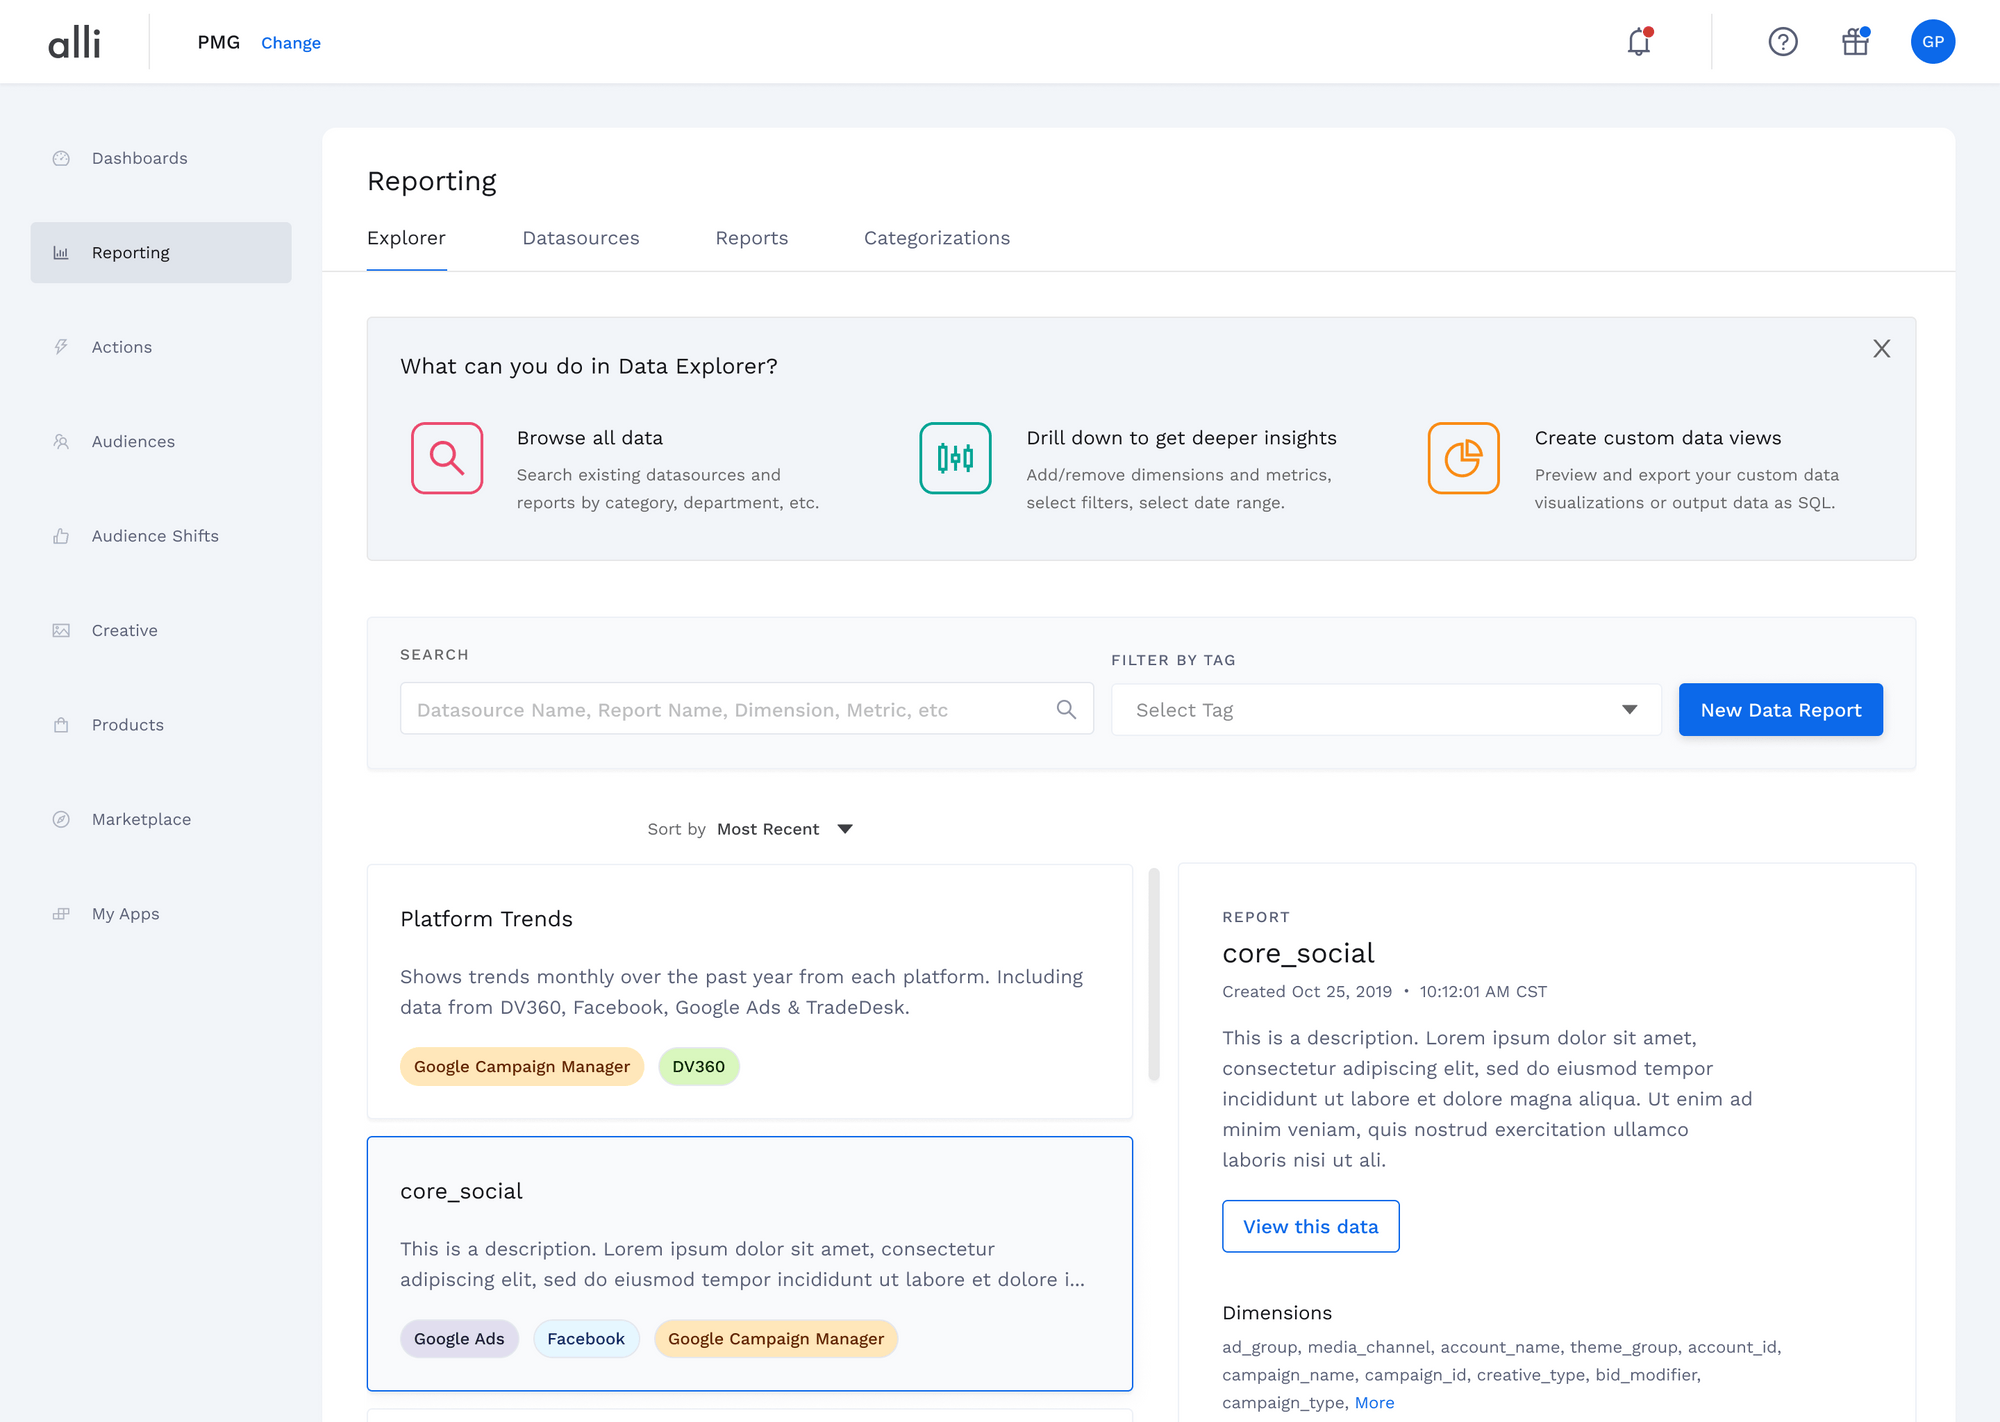Screen dimensions: 2000x1422
Task: Dismiss the Data Explorer info banner
Action: pos(1881,349)
